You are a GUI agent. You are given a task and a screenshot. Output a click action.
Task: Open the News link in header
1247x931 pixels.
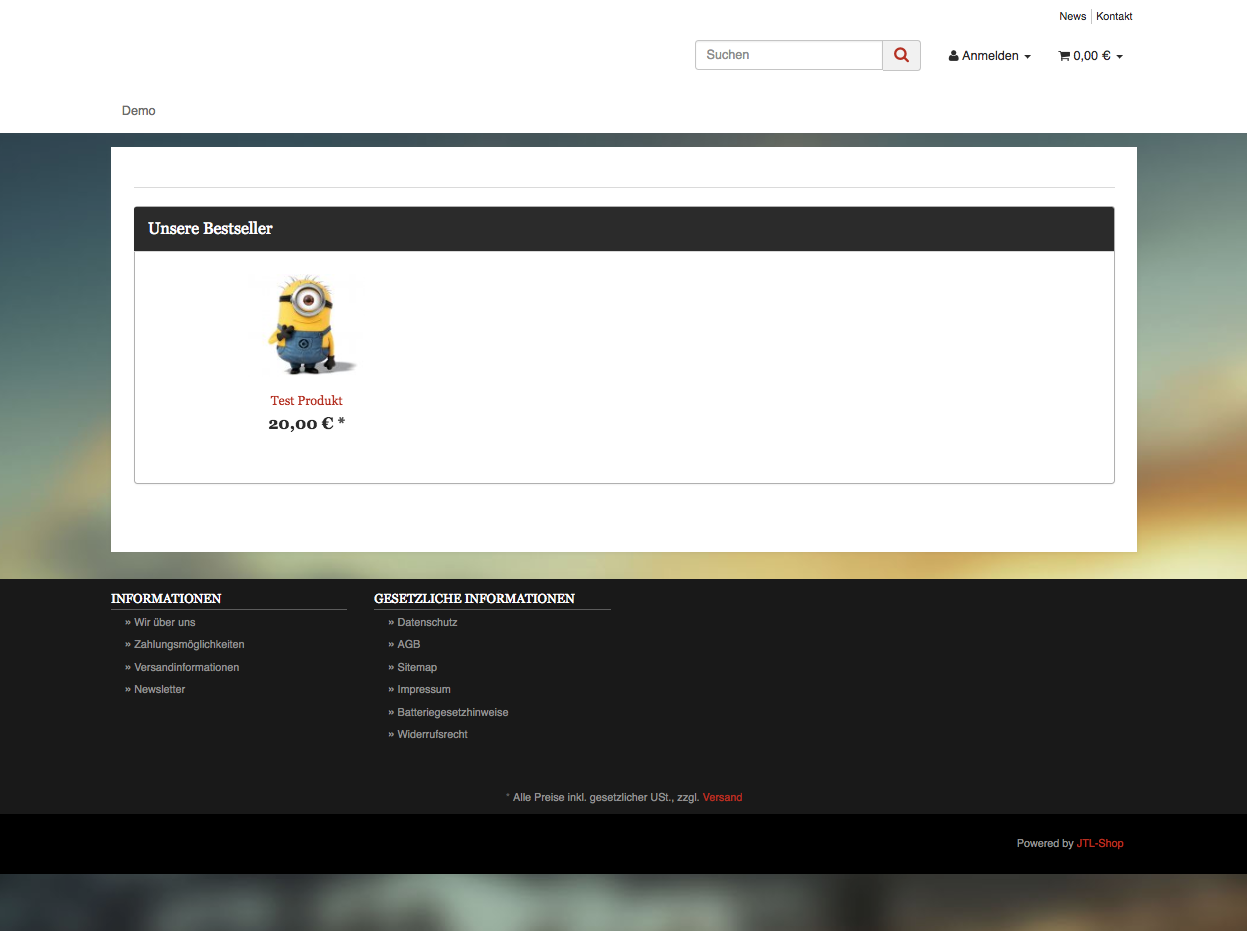[x=1072, y=16]
